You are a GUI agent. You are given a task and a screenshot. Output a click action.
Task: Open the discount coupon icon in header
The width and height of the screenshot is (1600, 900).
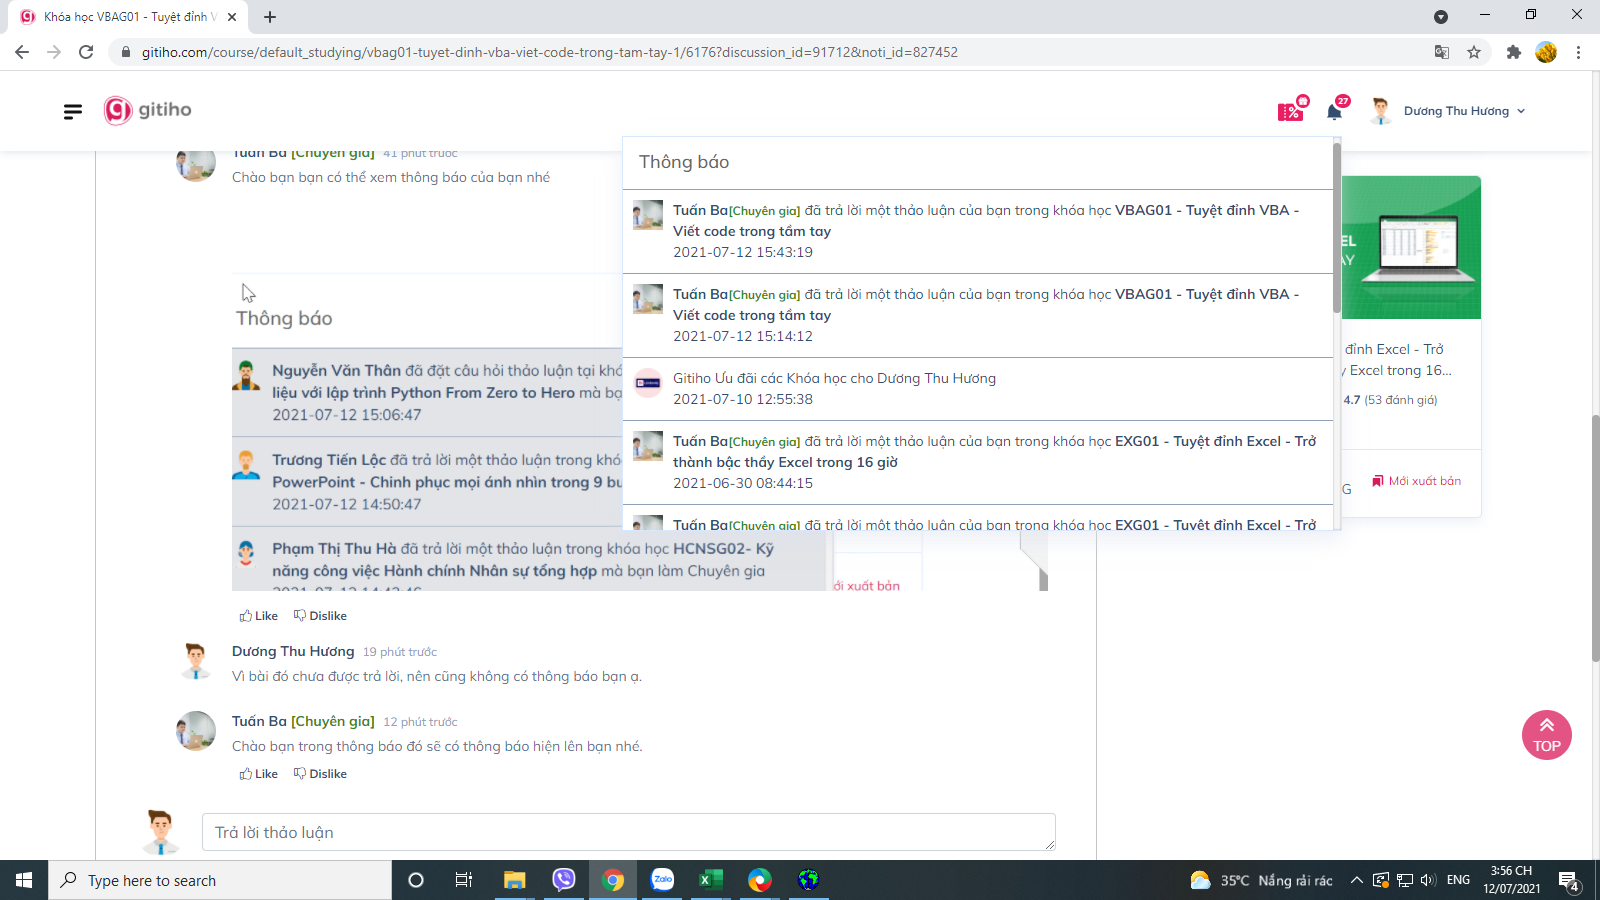point(1291,110)
